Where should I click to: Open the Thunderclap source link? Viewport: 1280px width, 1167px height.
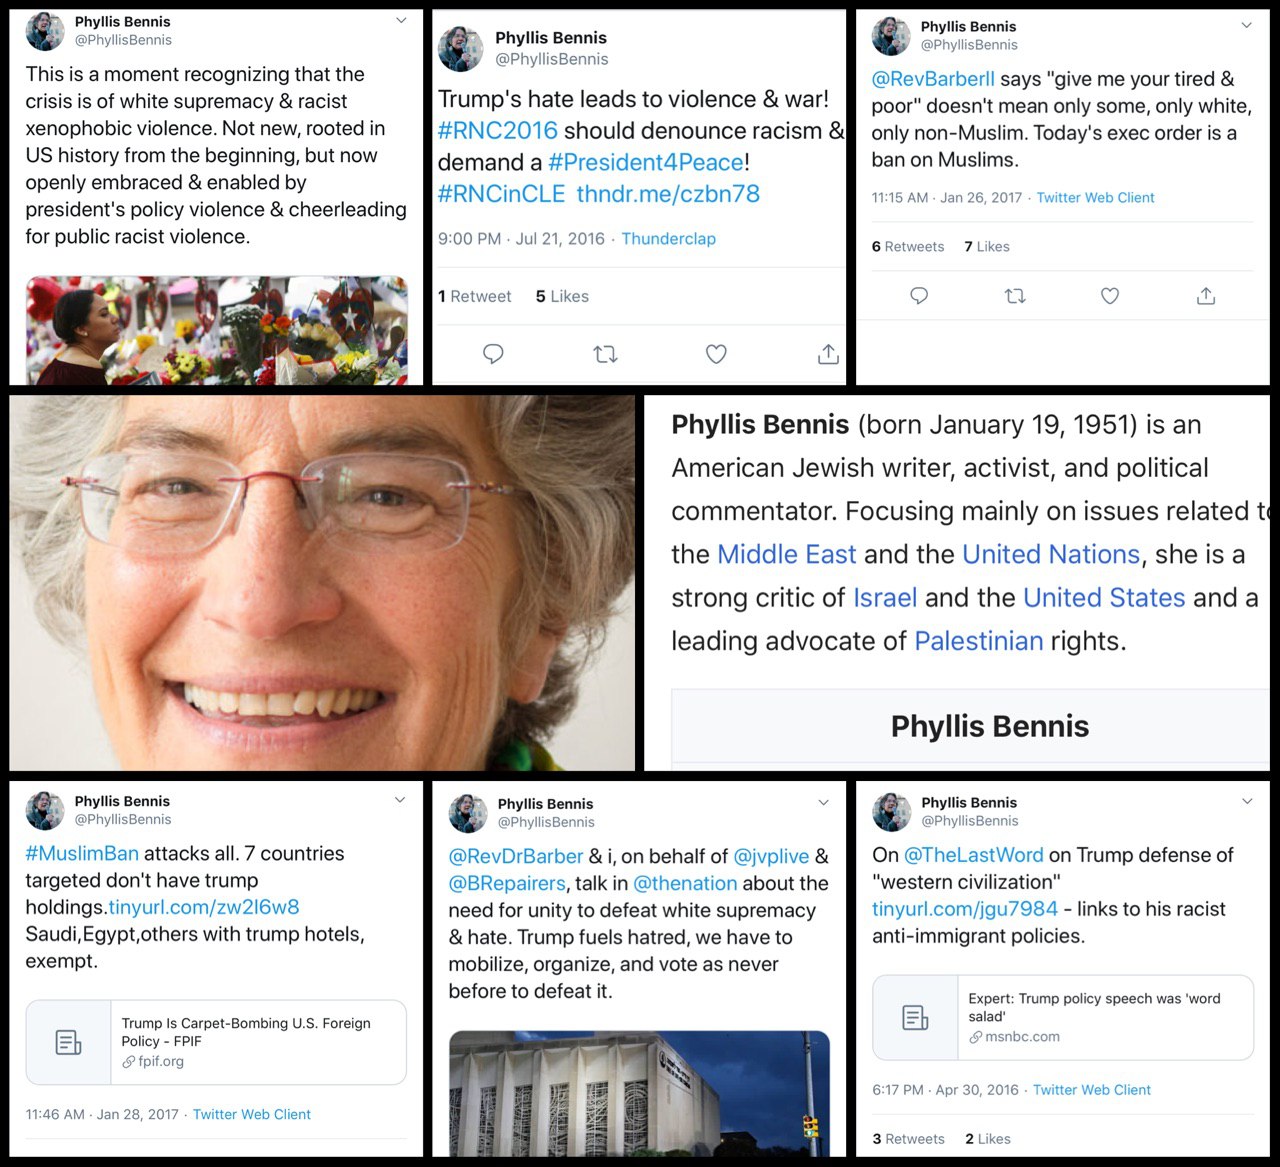coord(669,239)
